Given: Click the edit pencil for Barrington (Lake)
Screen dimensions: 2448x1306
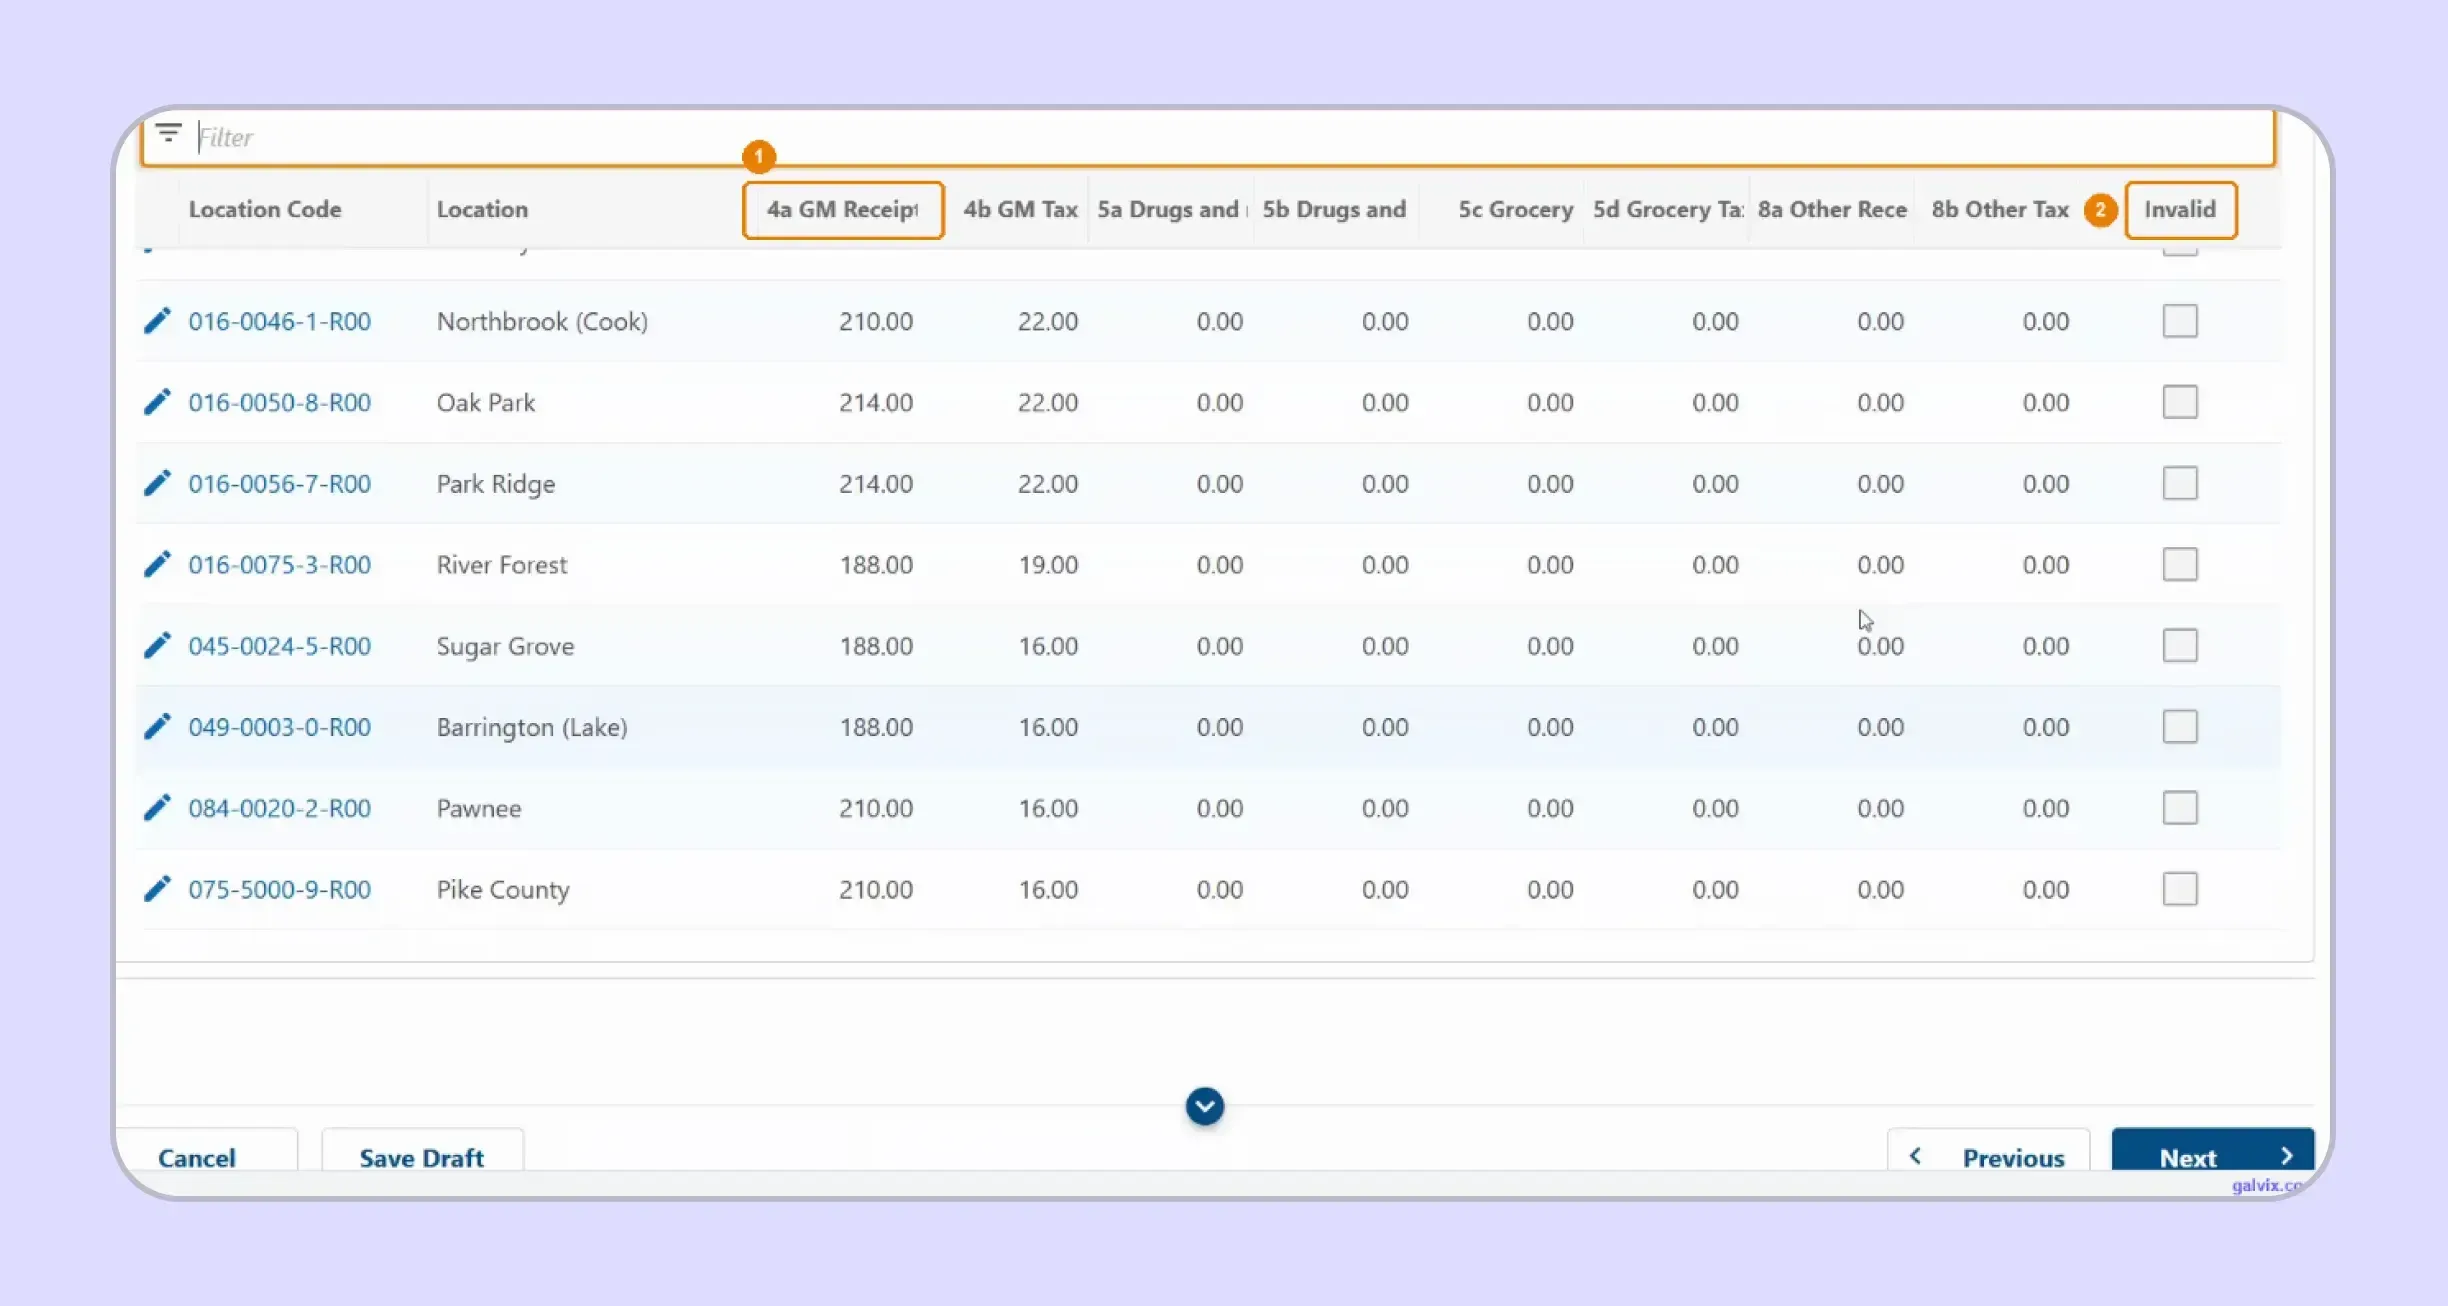Looking at the screenshot, I should (157, 726).
